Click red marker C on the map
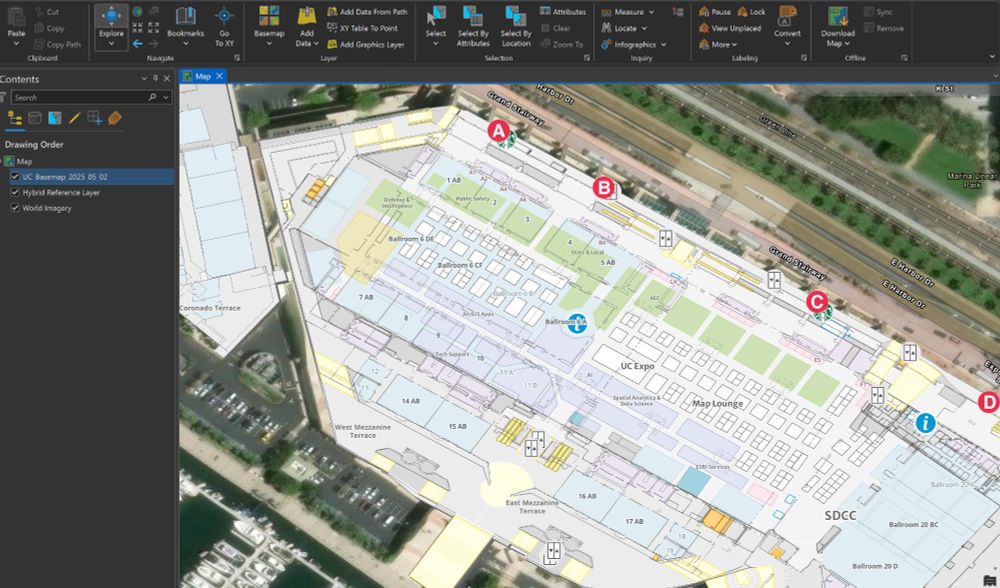The image size is (1000, 588). [x=817, y=302]
